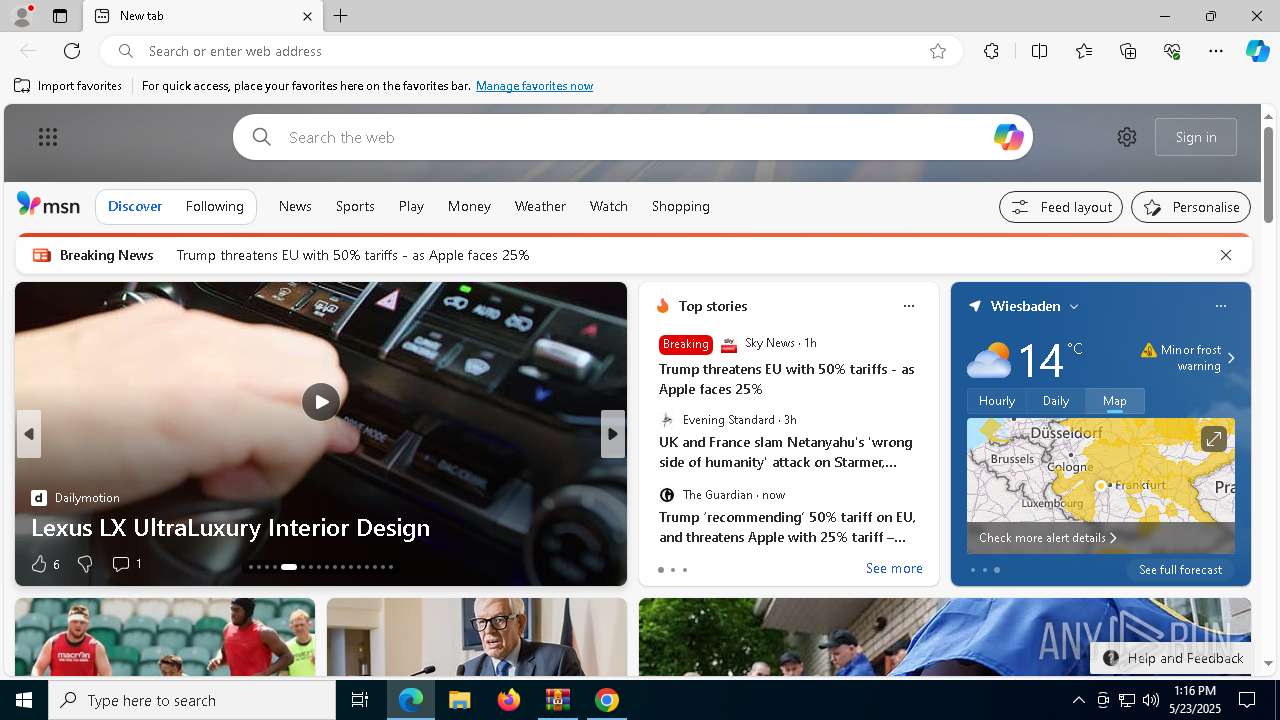Screen dimensions: 1280x720
Task: Open the Watch section
Action: (609, 206)
